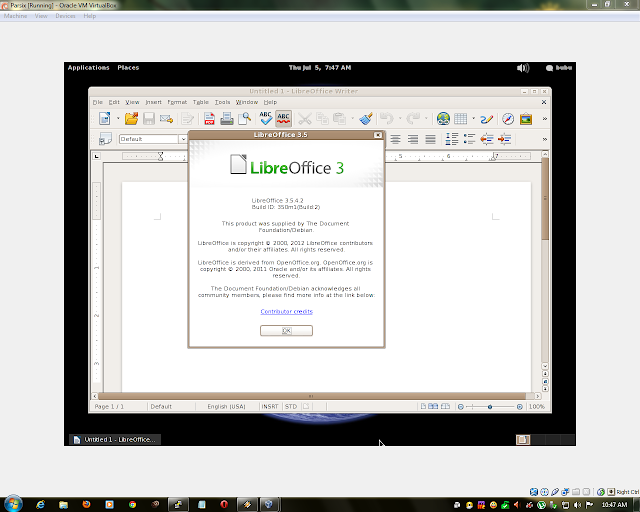This screenshot has height=512, width=640.
Task: Expand the New document dropdown arrow
Action: tap(118, 119)
